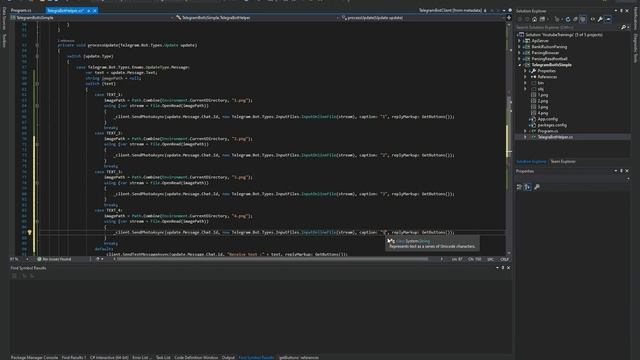Select the Solution 'YoutubeTrainings' root node
640x360 pixels.
[x=563, y=35]
